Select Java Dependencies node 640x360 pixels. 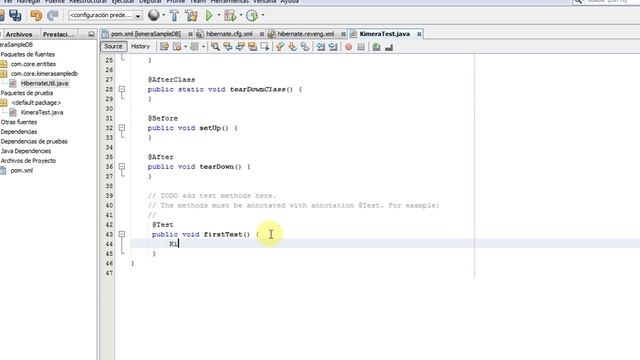coord(26,151)
